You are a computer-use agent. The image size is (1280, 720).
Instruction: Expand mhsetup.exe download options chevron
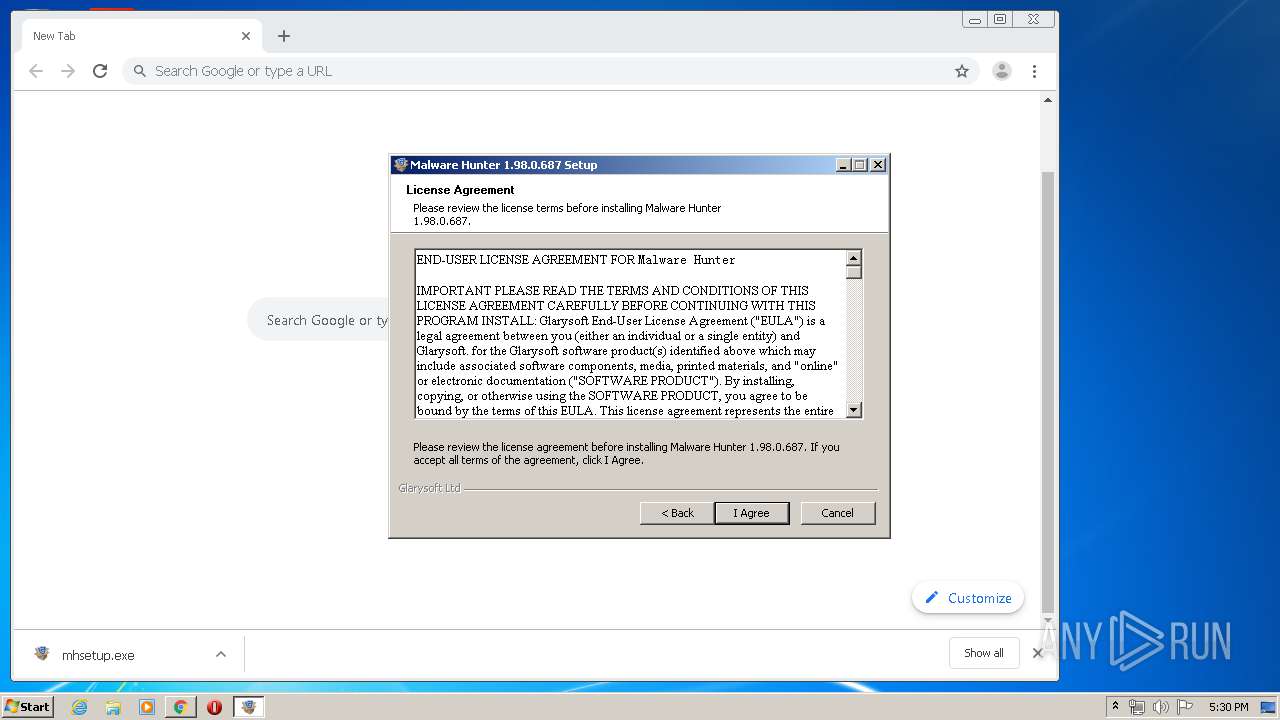point(221,655)
